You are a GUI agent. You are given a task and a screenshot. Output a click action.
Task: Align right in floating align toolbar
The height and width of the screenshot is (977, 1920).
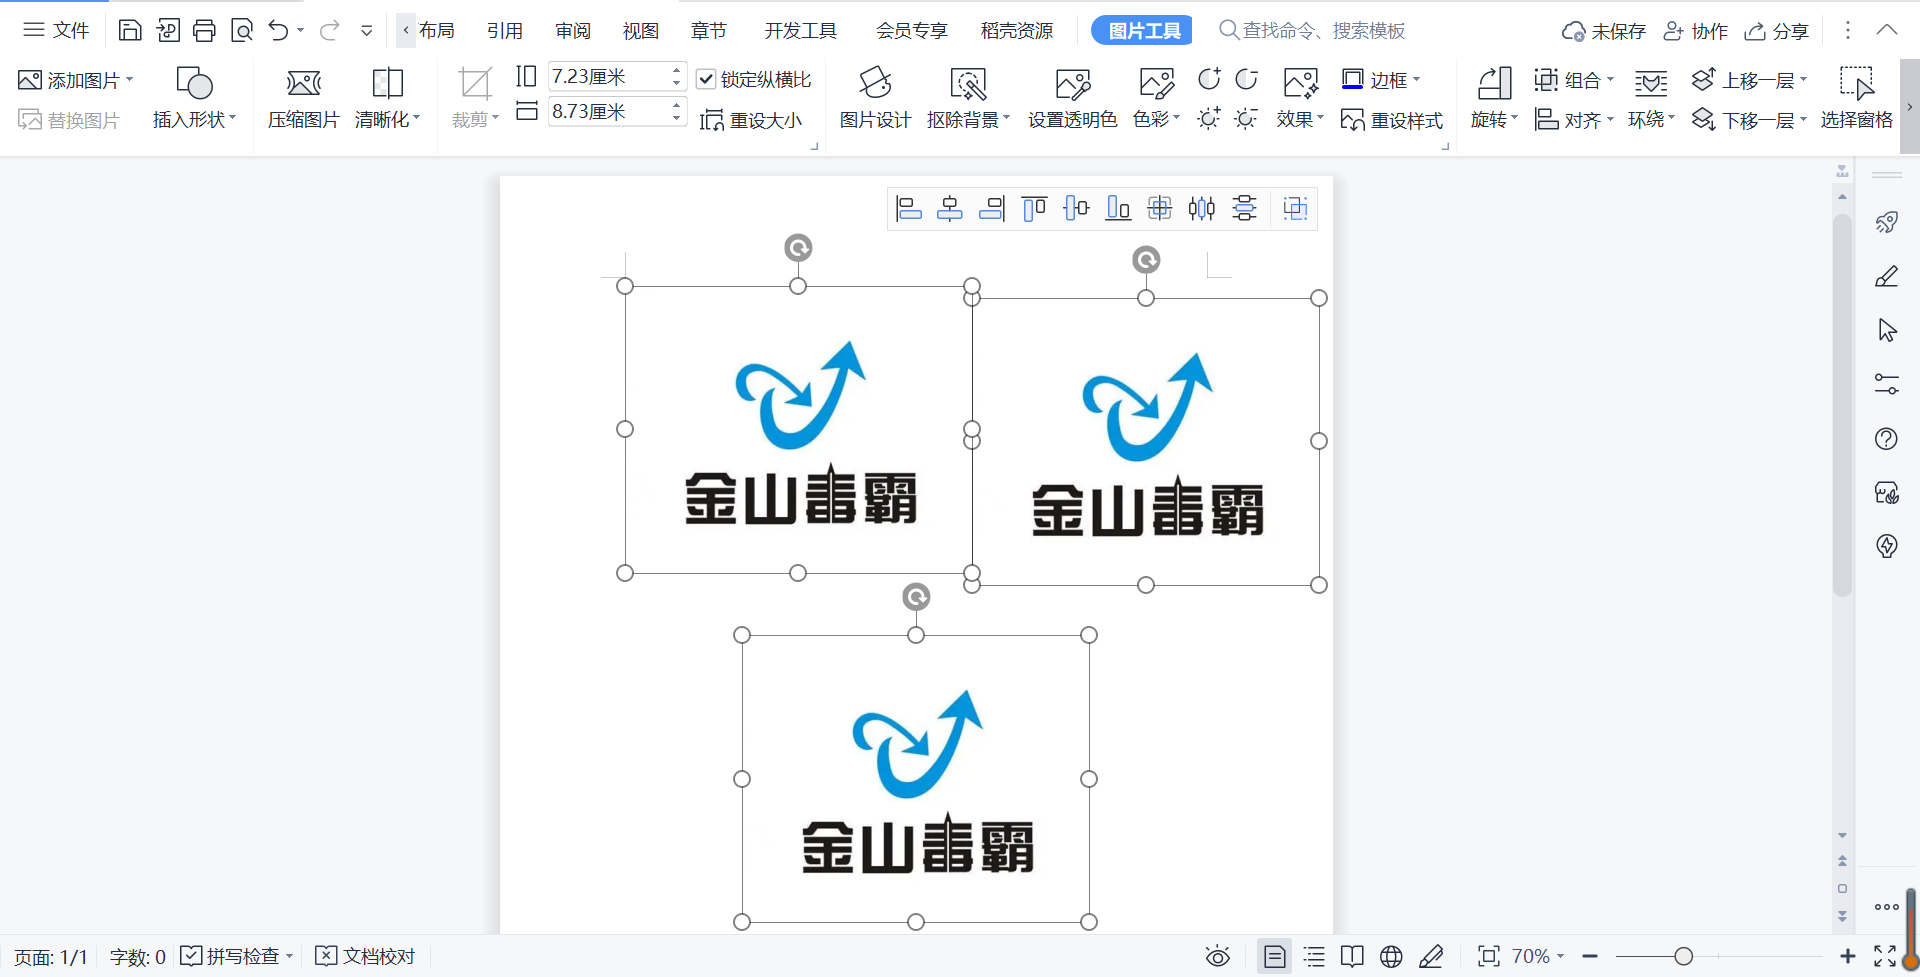(992, 208)
